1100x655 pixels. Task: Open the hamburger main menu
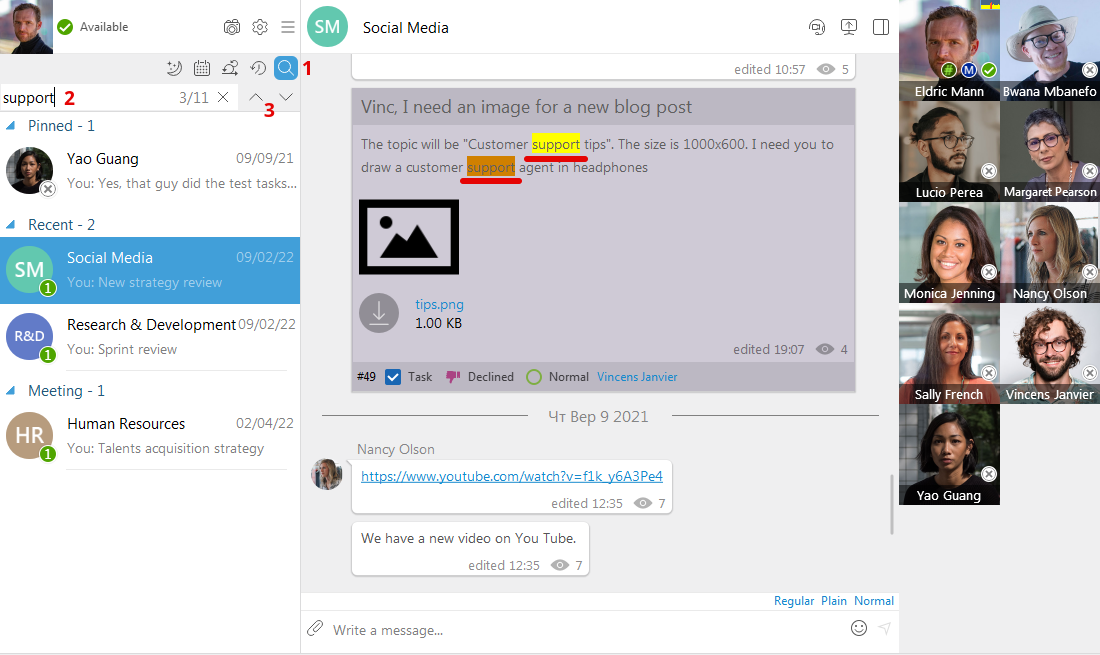(288, 27)
